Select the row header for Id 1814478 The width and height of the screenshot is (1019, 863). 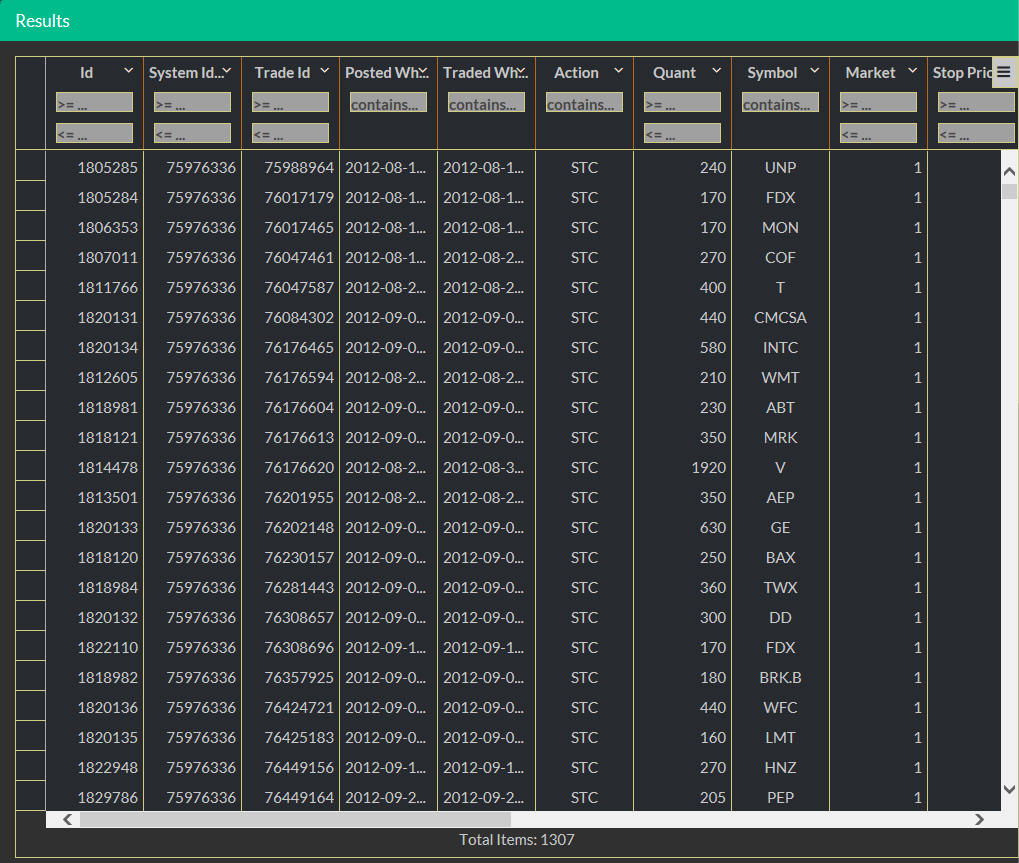[x=31, y=467]
